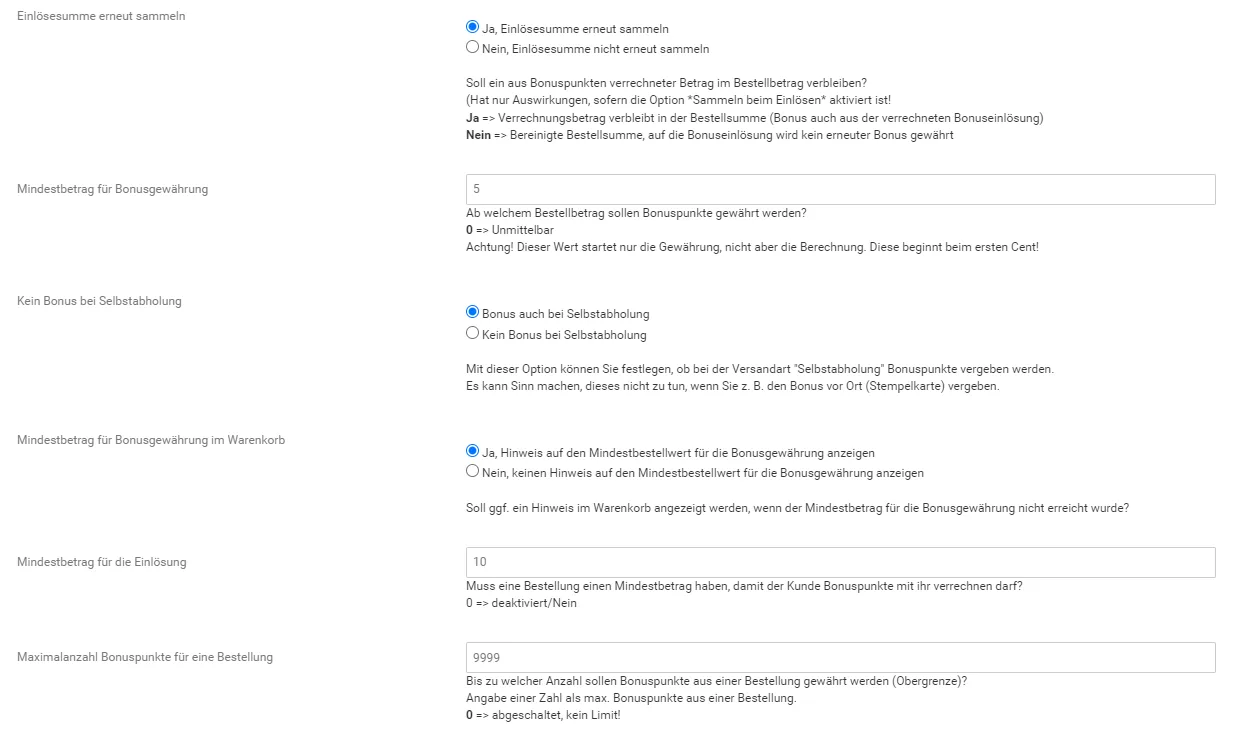Choose 'Nein, Einlösesumme nicht erneut sammeln' option
Image resolution: width=1241 pixels, height=741 pixels.
tap(473, 47)
